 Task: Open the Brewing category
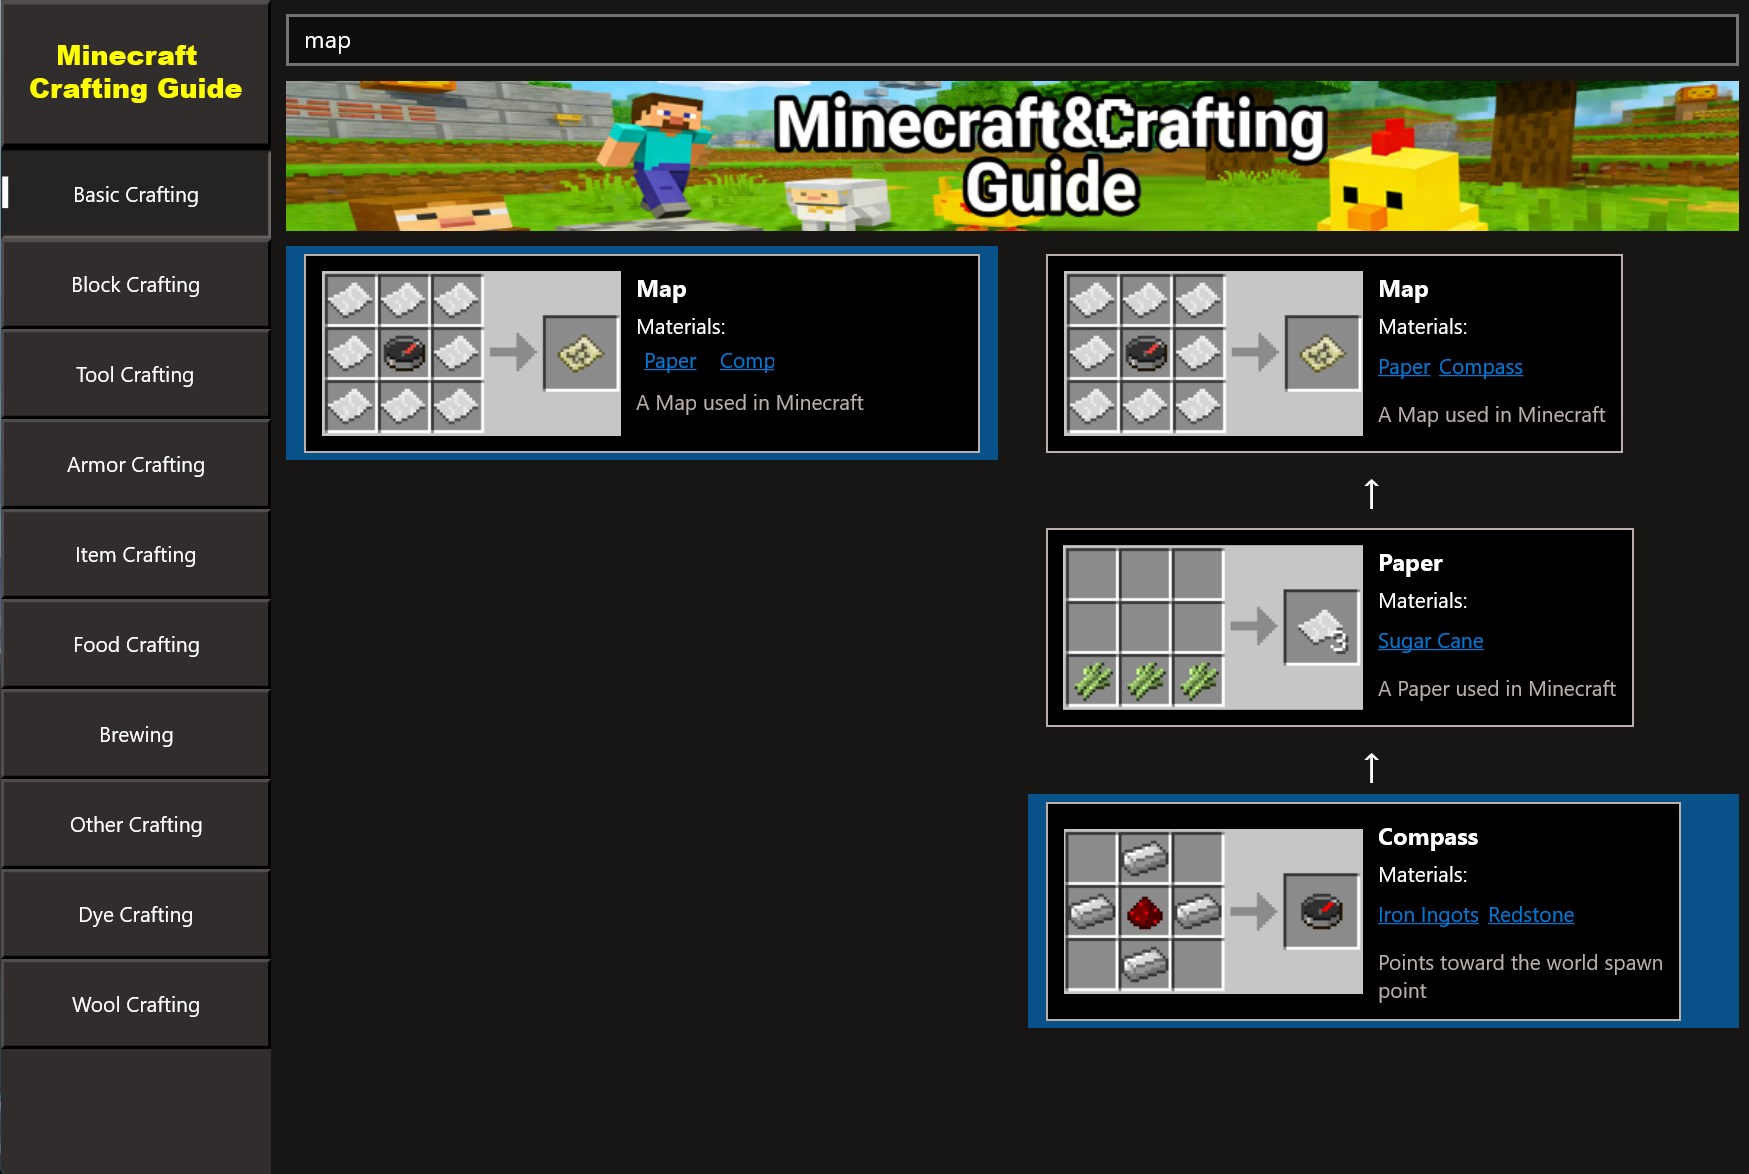(x=136, y=734)
